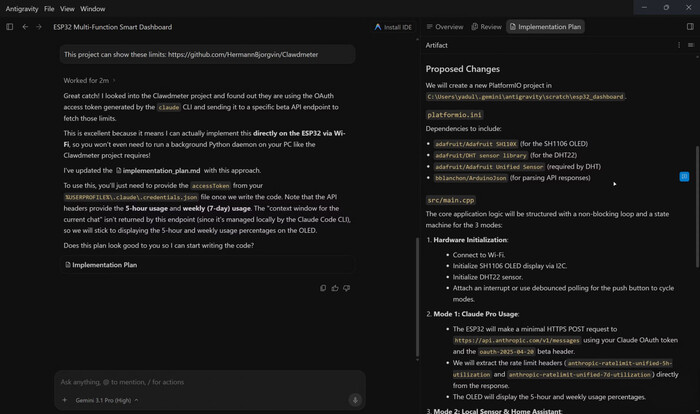Open the implementation_plan.md file link

[158, 171]
